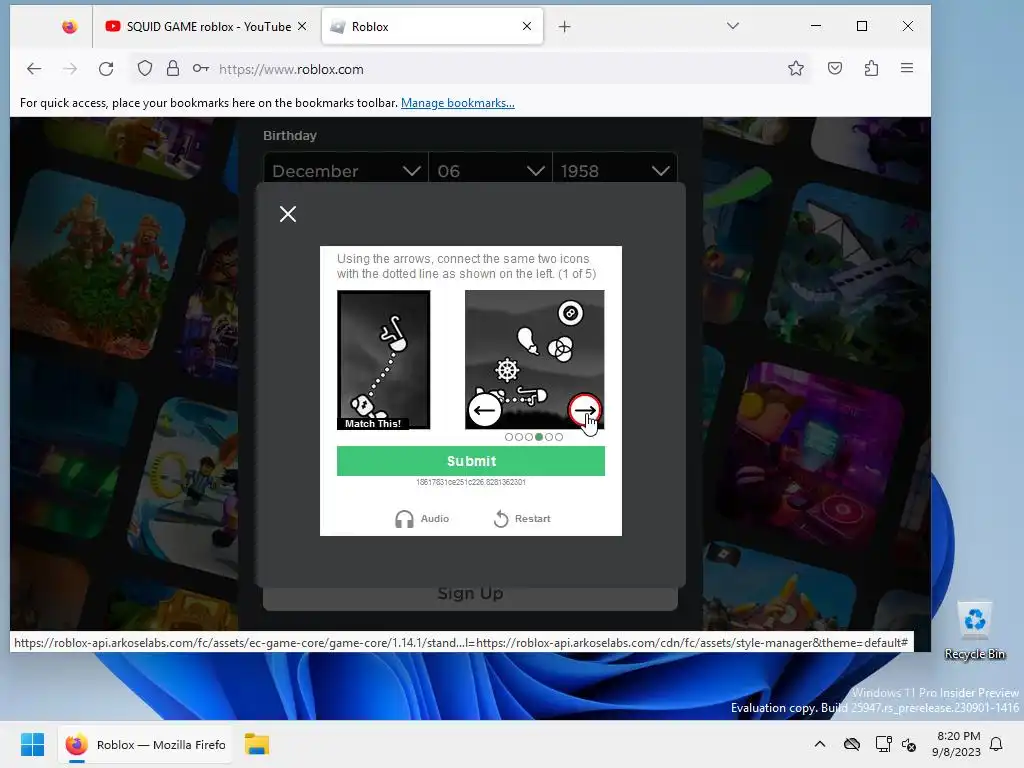The width and height of the screenshot is (1024, 768).
Task: Minimize the Firefox window
Action: click(x=816, y=26)
